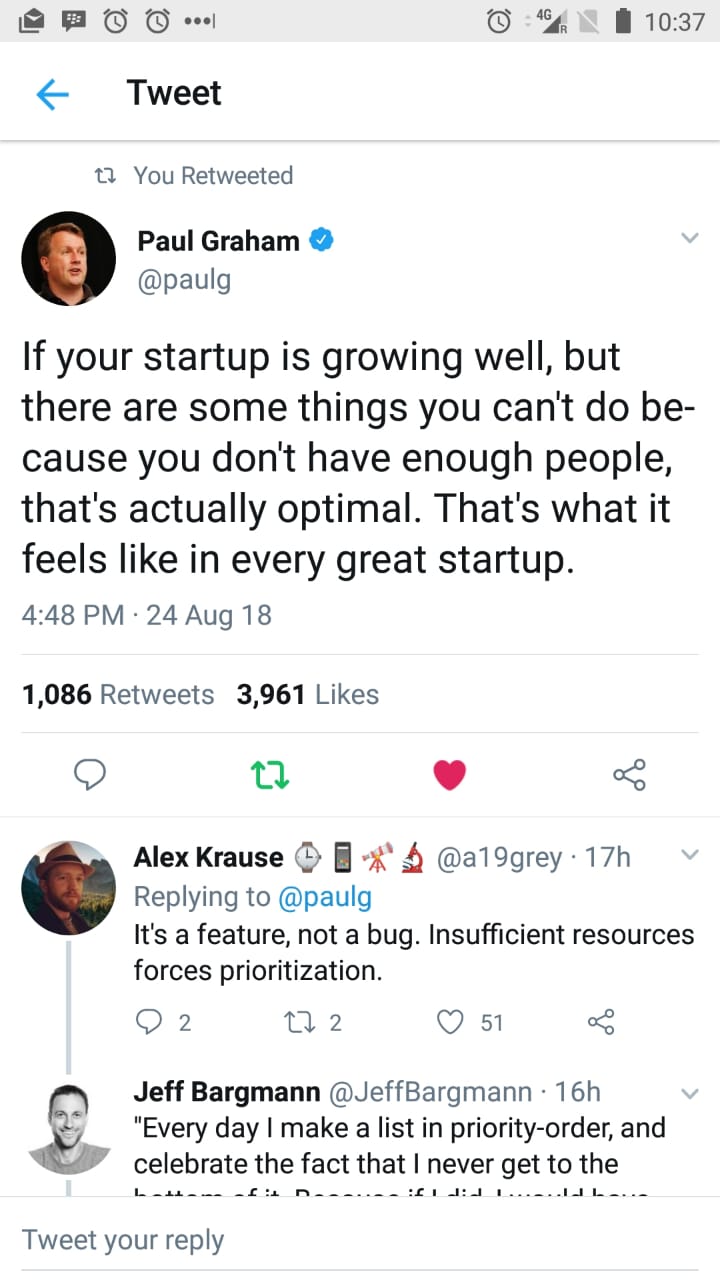This screenshot has height=1280, width=720.
Task: Open options chevron on Alex Krause's reply
Action: point(689,855)
